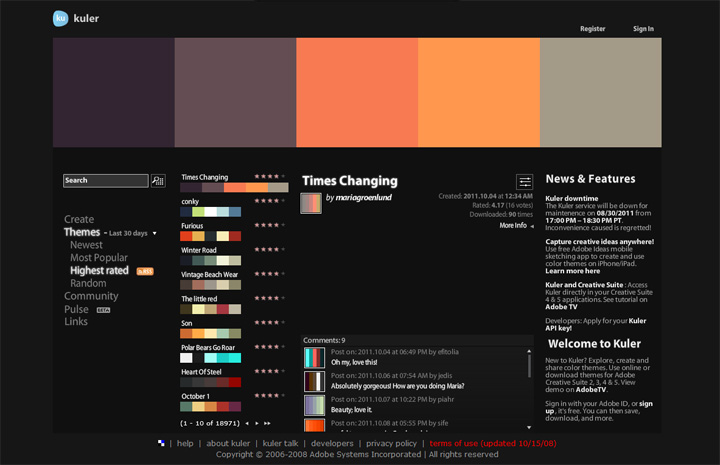Select the orange swatch in large theme
Image resolution: width=720 pixels, height=465 pixels.
pyautogui.click(x=478, y=93)
